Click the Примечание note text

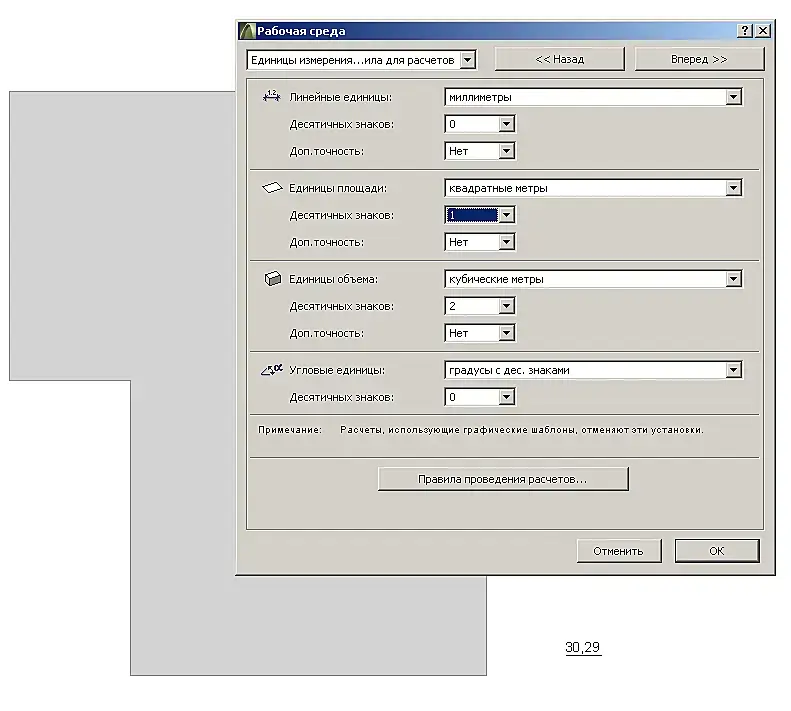(481, 430)
